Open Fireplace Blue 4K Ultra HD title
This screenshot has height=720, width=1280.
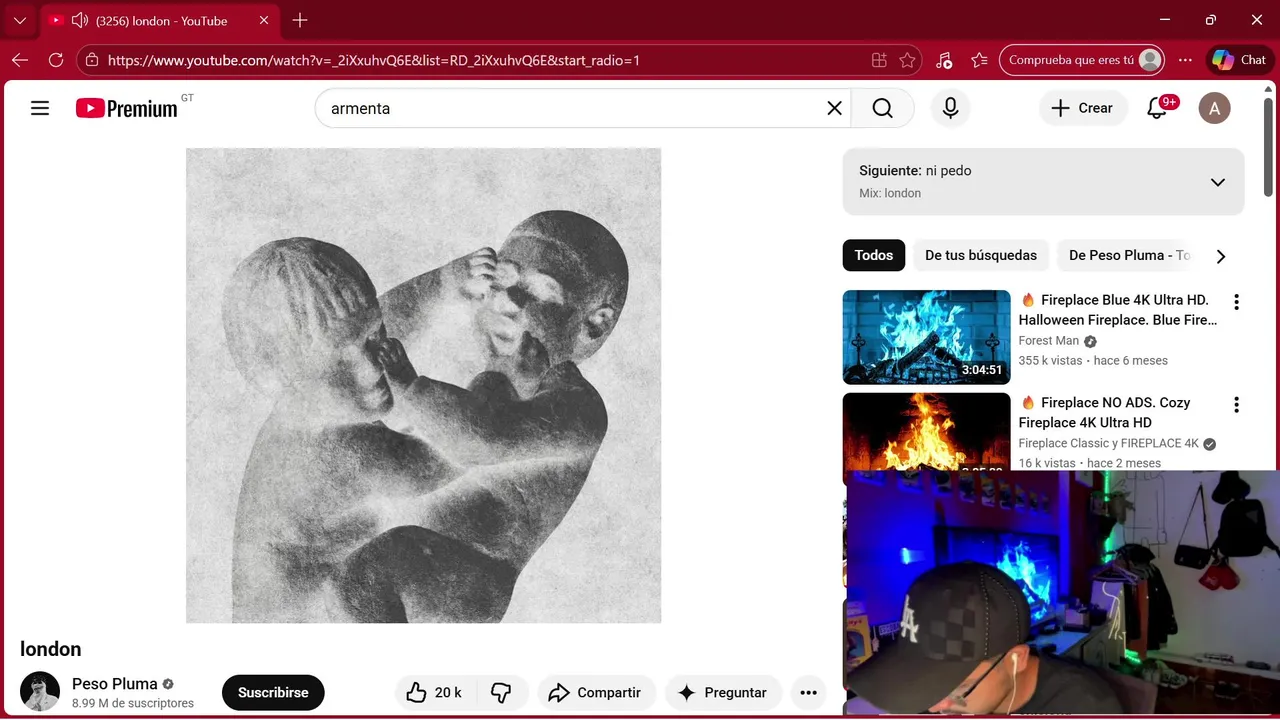pyautogui.click(x=1118, y=310)
